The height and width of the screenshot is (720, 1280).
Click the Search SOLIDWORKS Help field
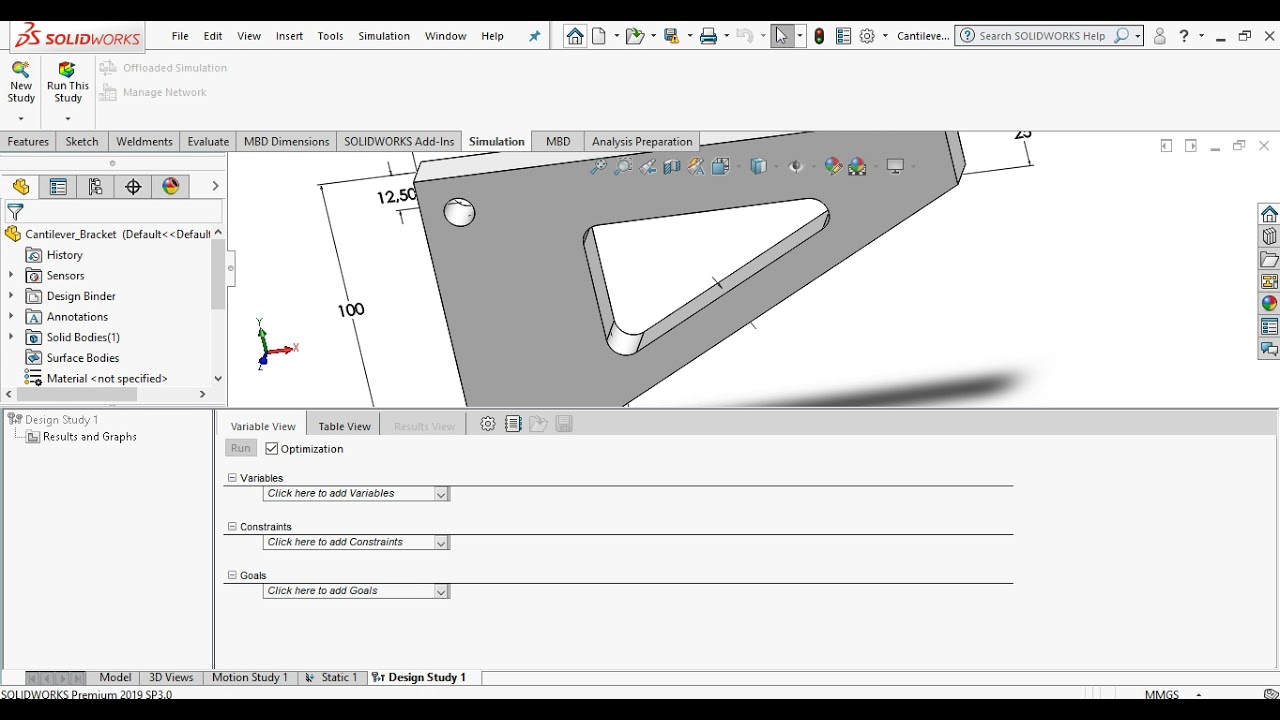tap(1042, 36)
